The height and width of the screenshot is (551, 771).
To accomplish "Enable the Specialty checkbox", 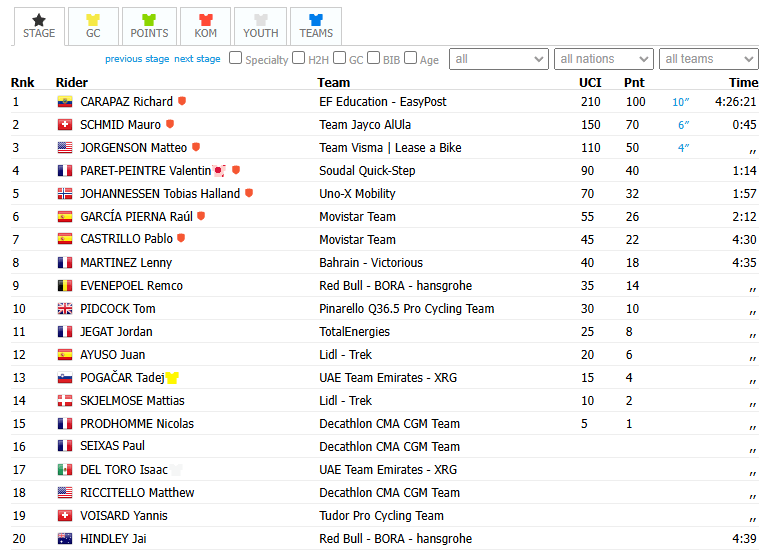I will point(236,58).
